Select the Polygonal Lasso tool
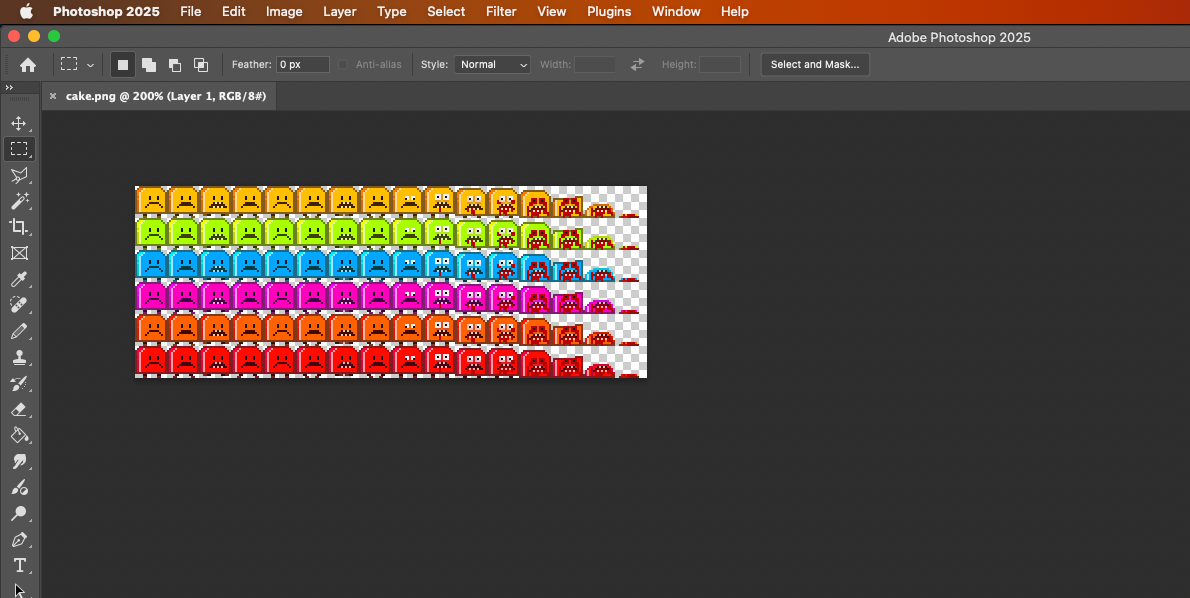The height and width of the screenshot is (598, 1190). (19, 175)
